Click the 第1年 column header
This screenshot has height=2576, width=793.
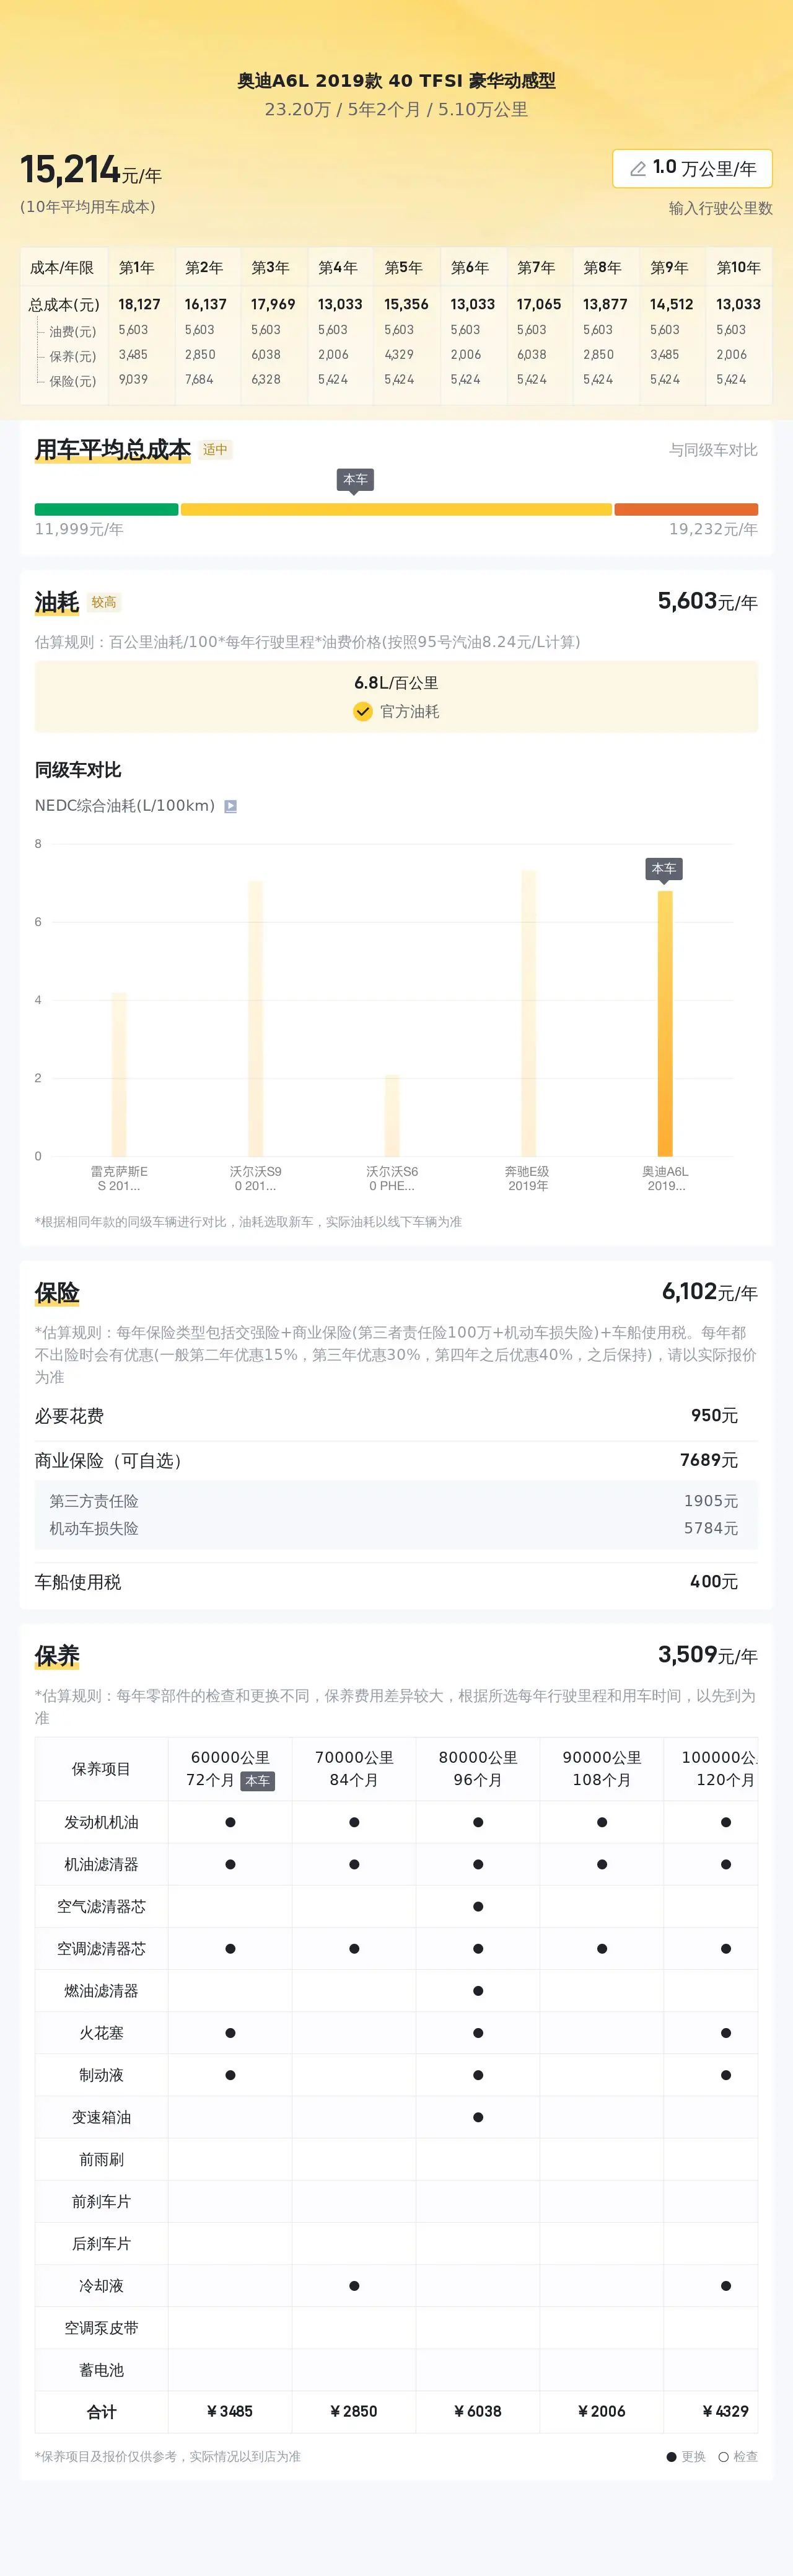click(x=137, y=268)
